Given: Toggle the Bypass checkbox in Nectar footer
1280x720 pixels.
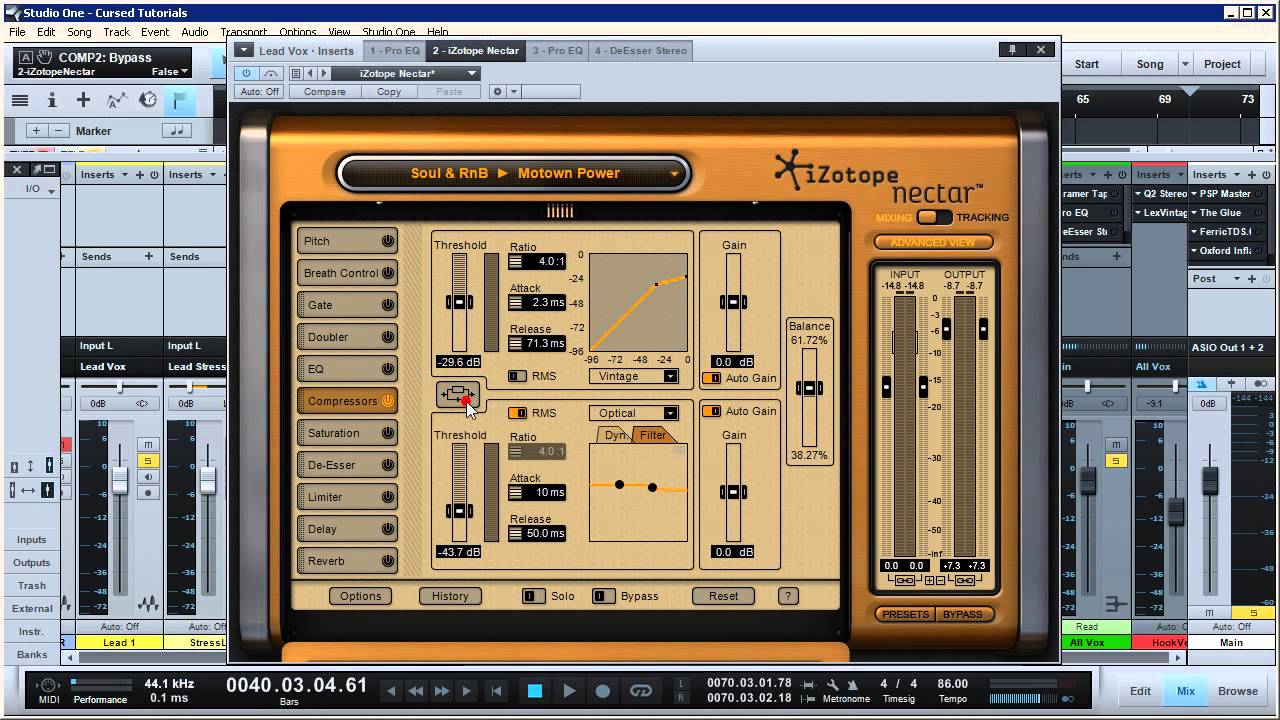Looking at the screenshot, I should tap(604, 596).
